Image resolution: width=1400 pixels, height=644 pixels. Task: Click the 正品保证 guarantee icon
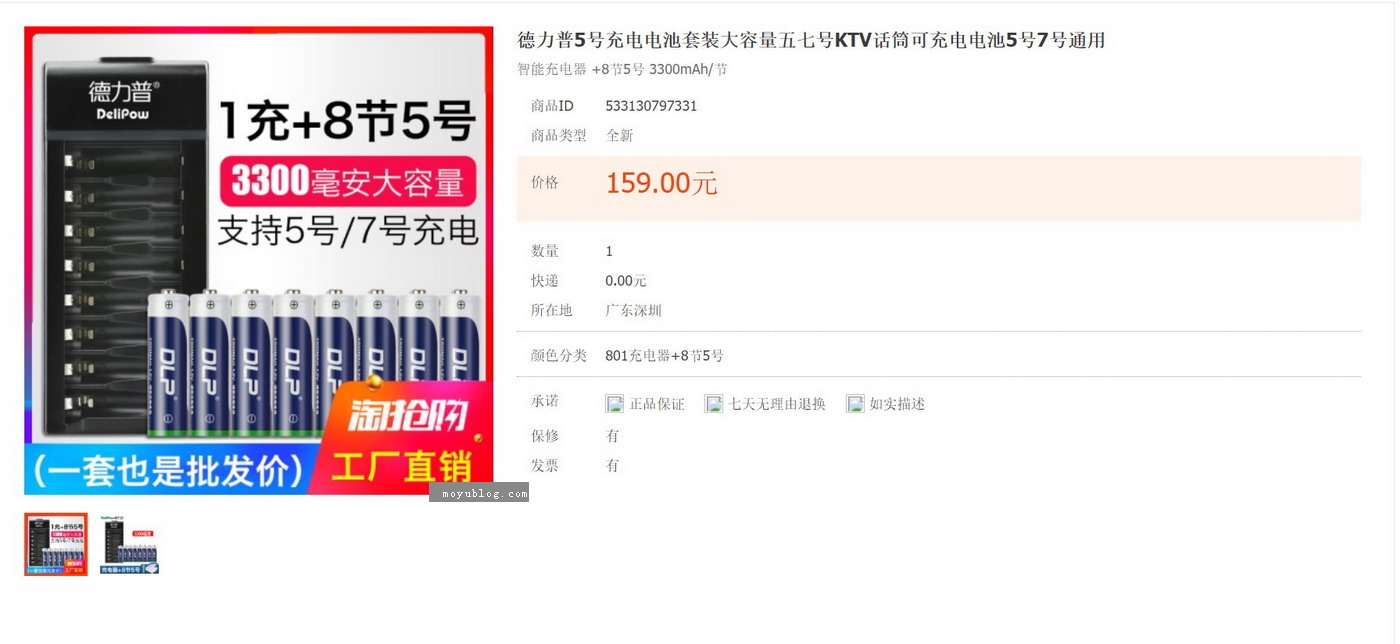click(x=614, y=404)
